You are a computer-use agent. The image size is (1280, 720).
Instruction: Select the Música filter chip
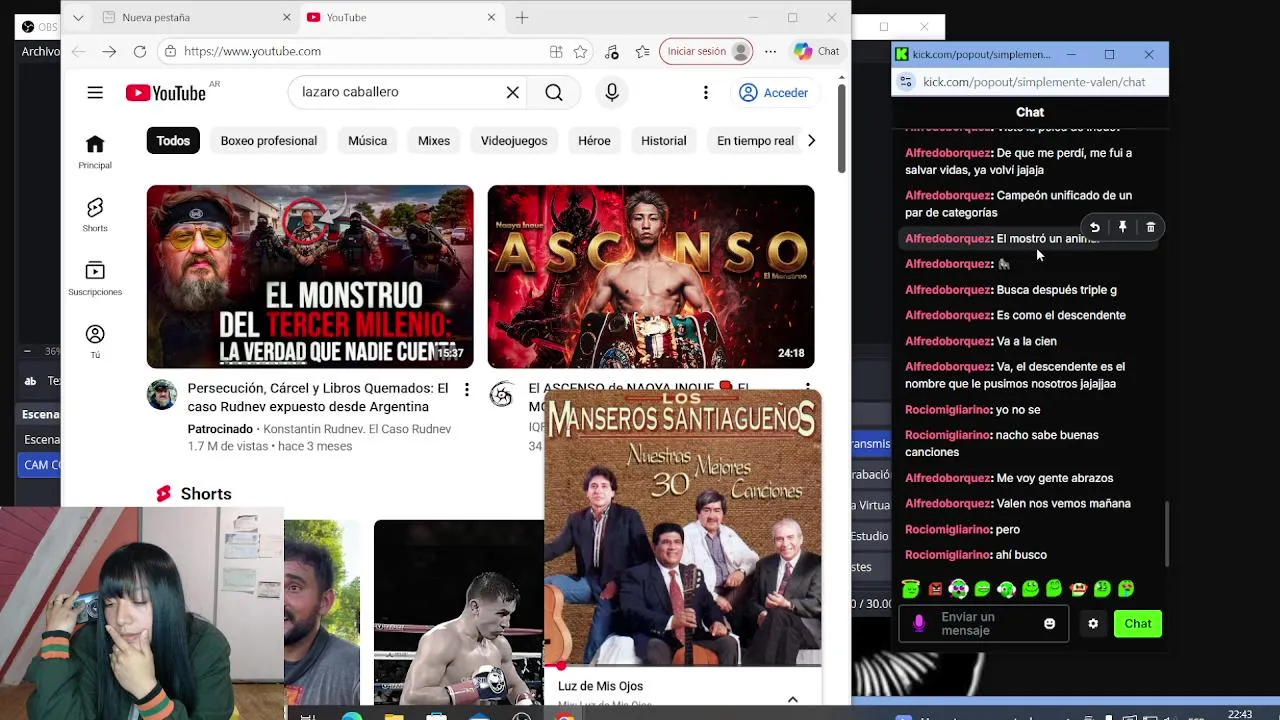367,141
